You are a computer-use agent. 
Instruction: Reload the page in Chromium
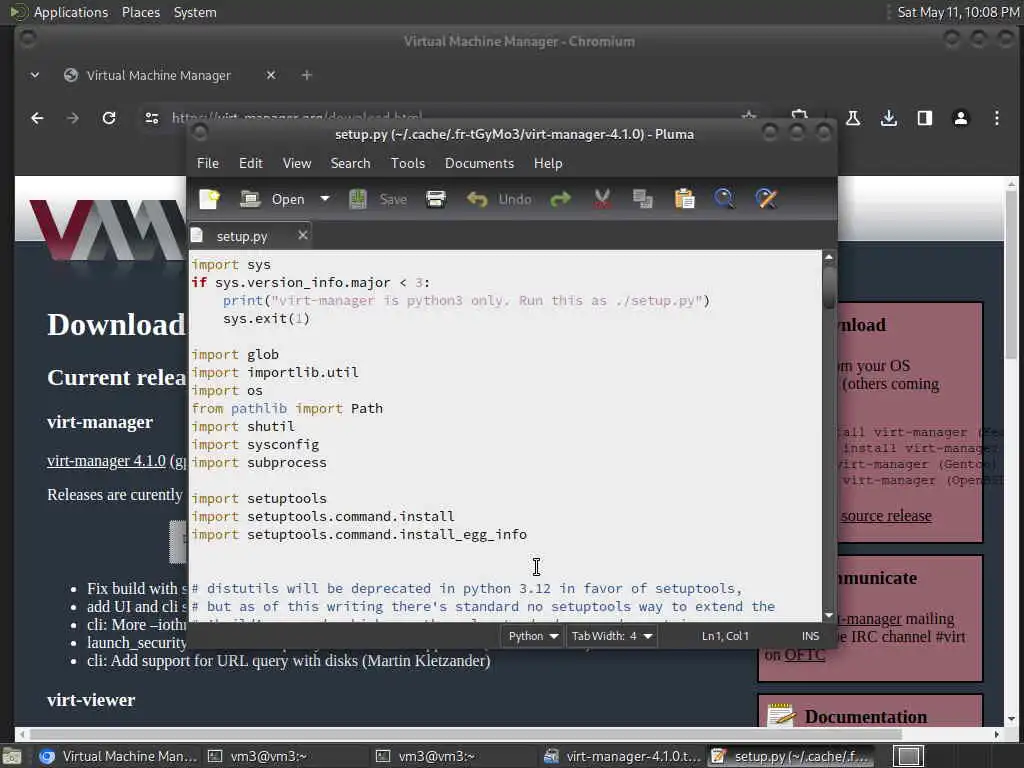(109, 118)
